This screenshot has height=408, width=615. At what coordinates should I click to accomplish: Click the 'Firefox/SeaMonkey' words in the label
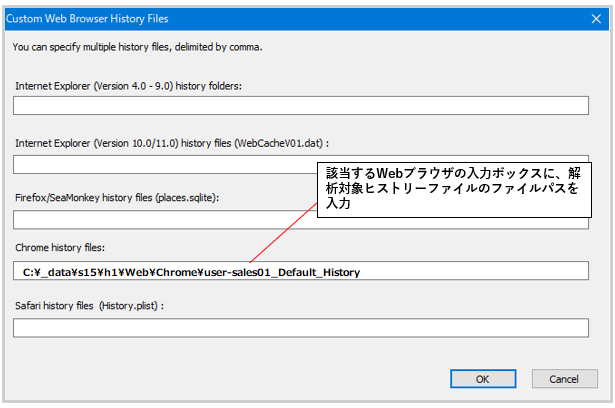57,198
